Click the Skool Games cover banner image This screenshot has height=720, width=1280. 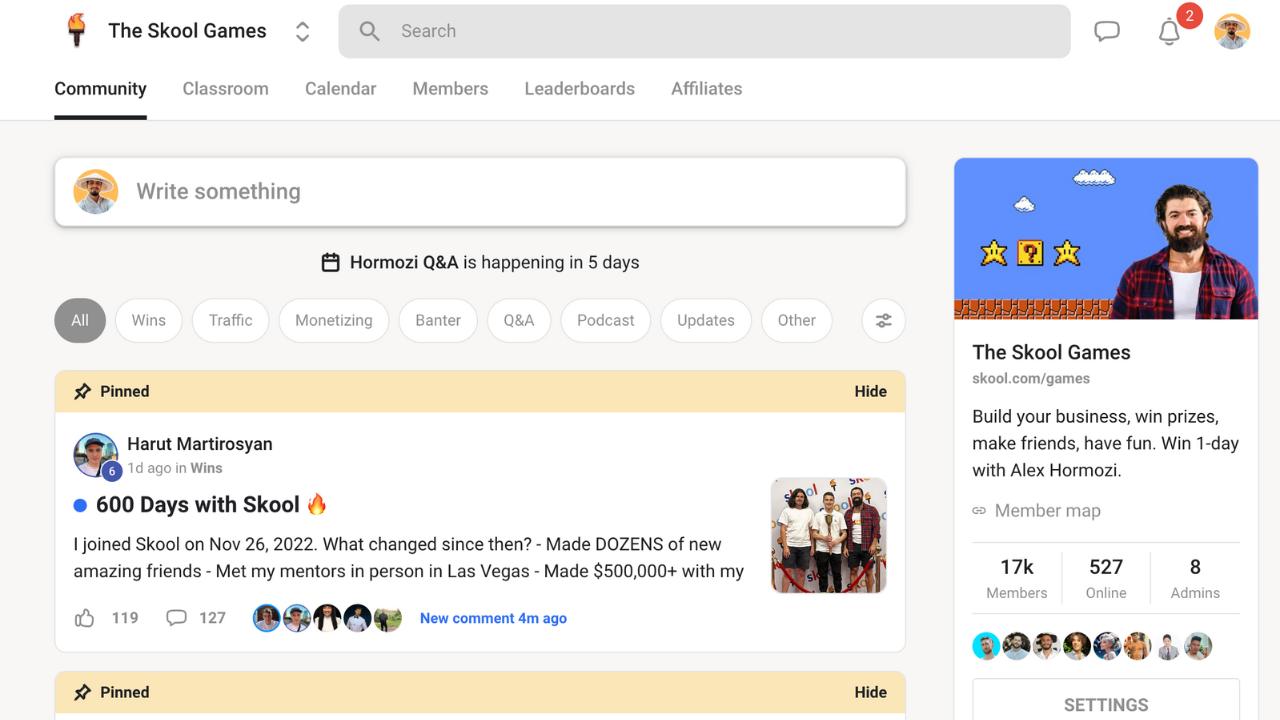point(1106,239)
